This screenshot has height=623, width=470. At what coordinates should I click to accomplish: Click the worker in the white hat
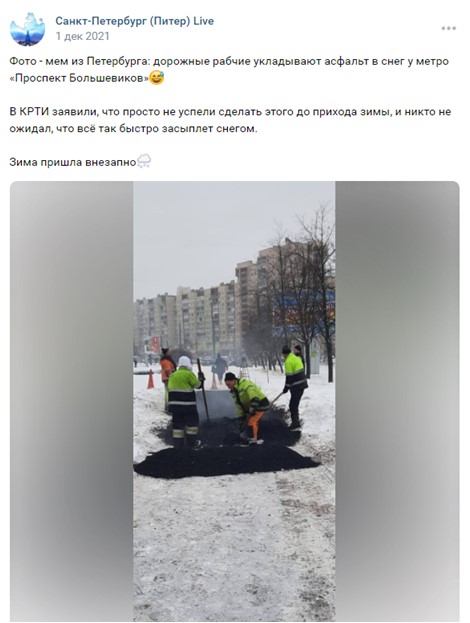click(184, 403)
